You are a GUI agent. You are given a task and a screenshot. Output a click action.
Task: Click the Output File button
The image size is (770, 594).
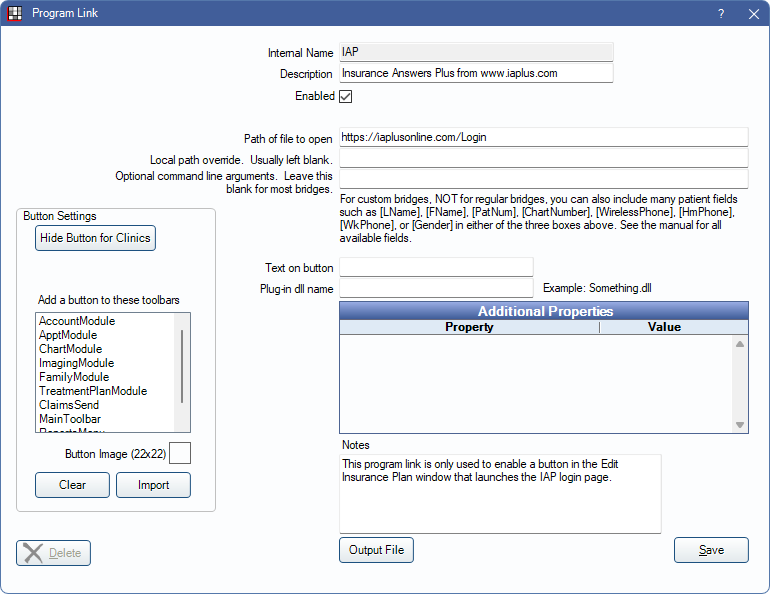pyautogui.click(x=376, y=550)
